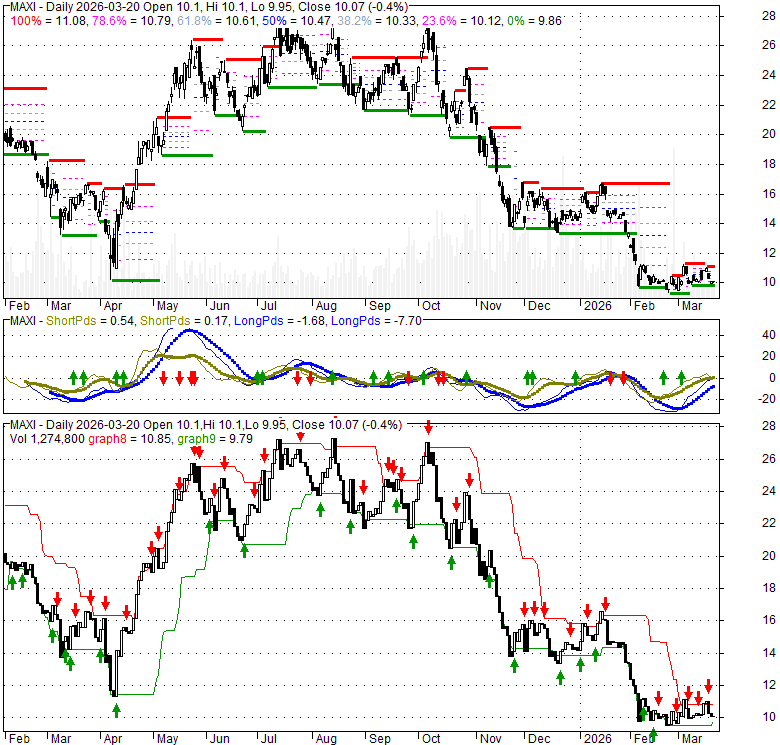Select the green 'graph9 = 9.79' label
Viewport: 780px width, 745px height.
[x=215, y=439]
